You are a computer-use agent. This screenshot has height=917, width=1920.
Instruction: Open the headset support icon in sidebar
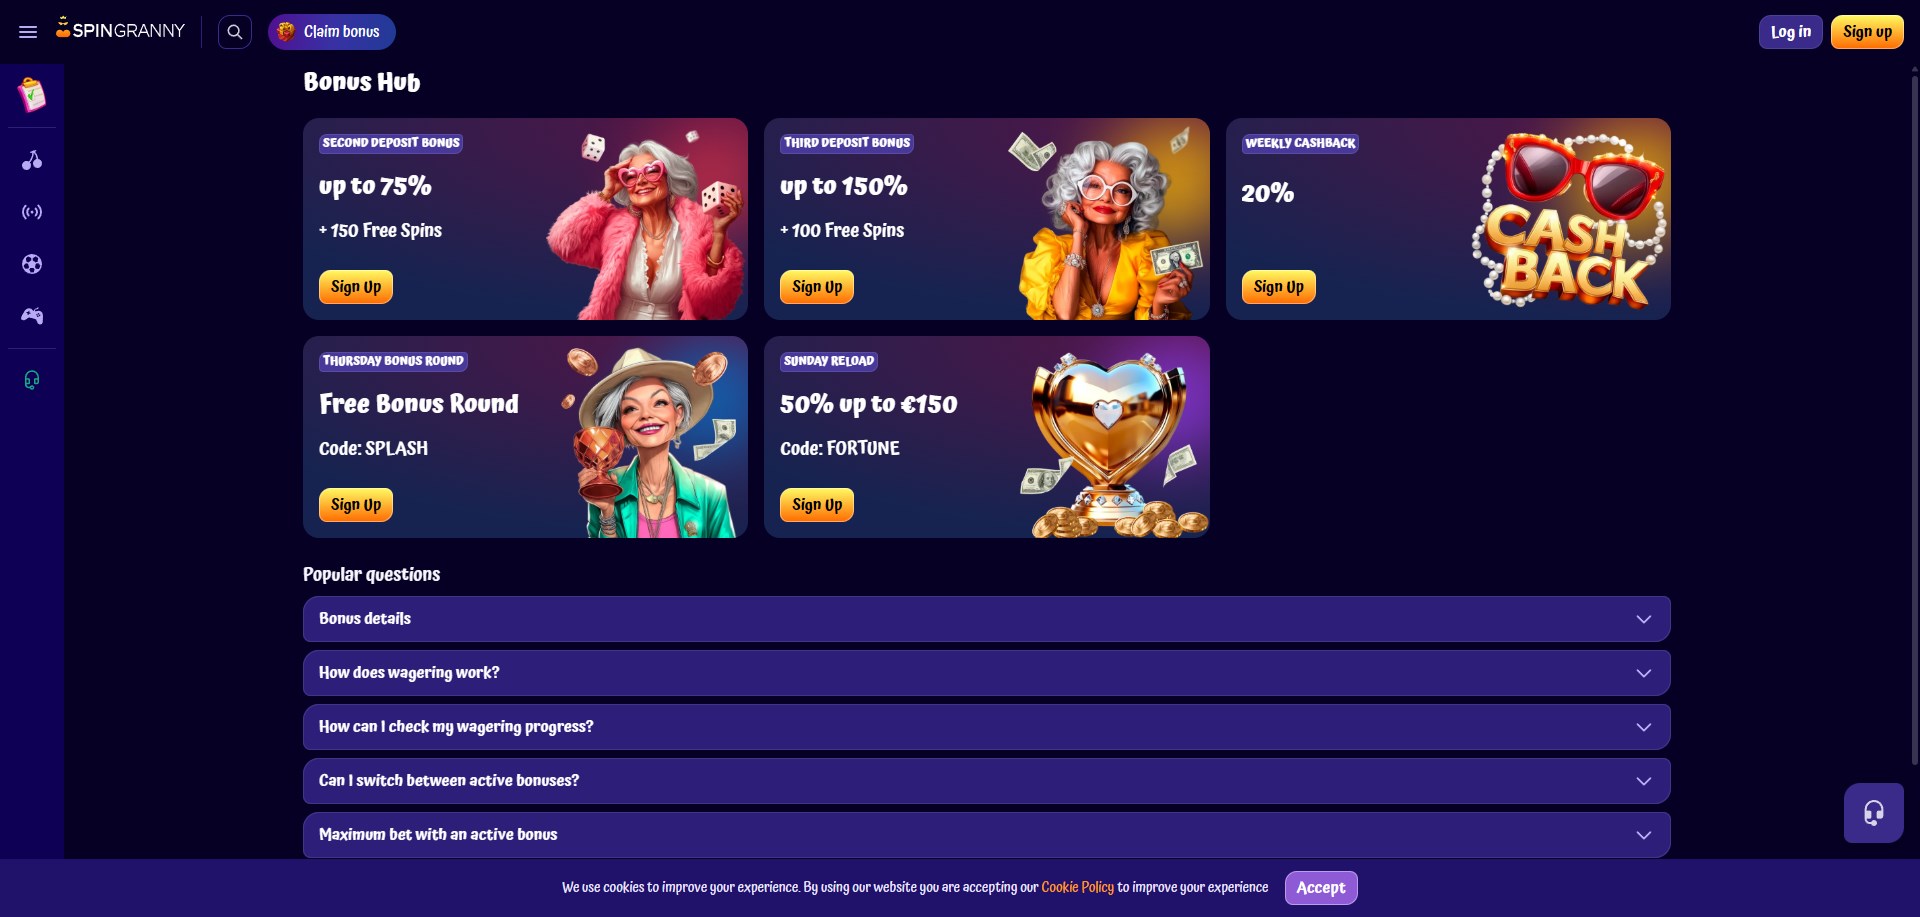32,380
